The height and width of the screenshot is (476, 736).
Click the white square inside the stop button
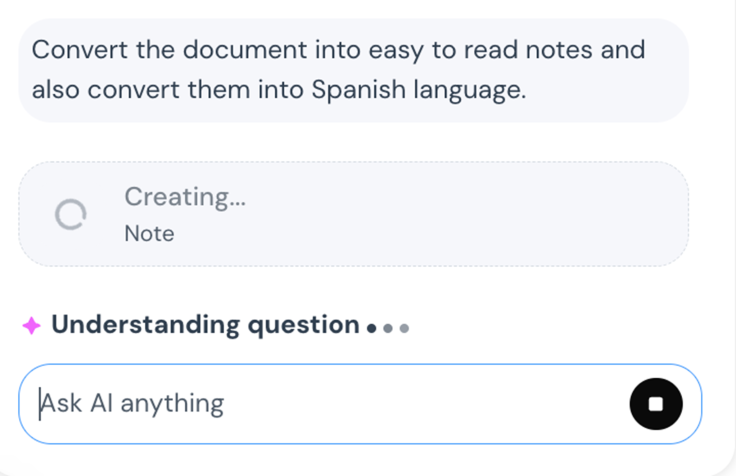(656, 404)
